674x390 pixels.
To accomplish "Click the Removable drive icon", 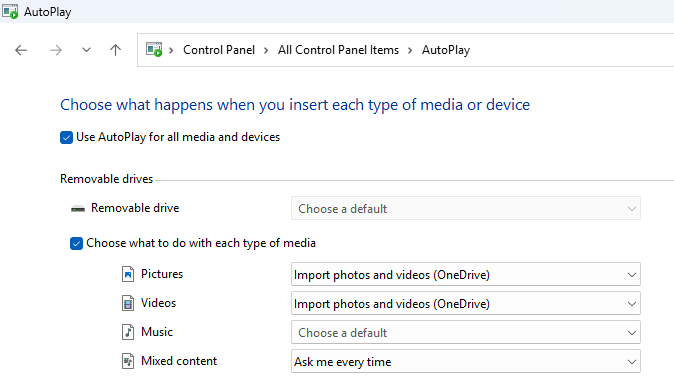I will pos(78,209).
